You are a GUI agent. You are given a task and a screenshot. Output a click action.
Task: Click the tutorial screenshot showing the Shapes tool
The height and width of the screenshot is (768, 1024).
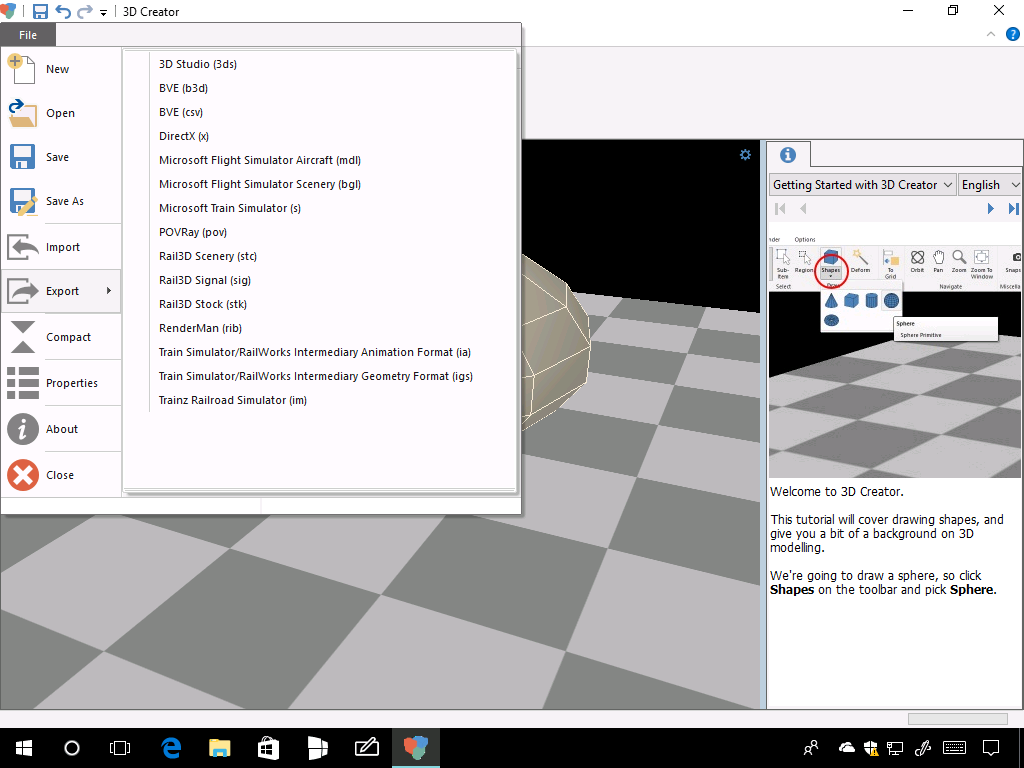(x=895, y=355)
